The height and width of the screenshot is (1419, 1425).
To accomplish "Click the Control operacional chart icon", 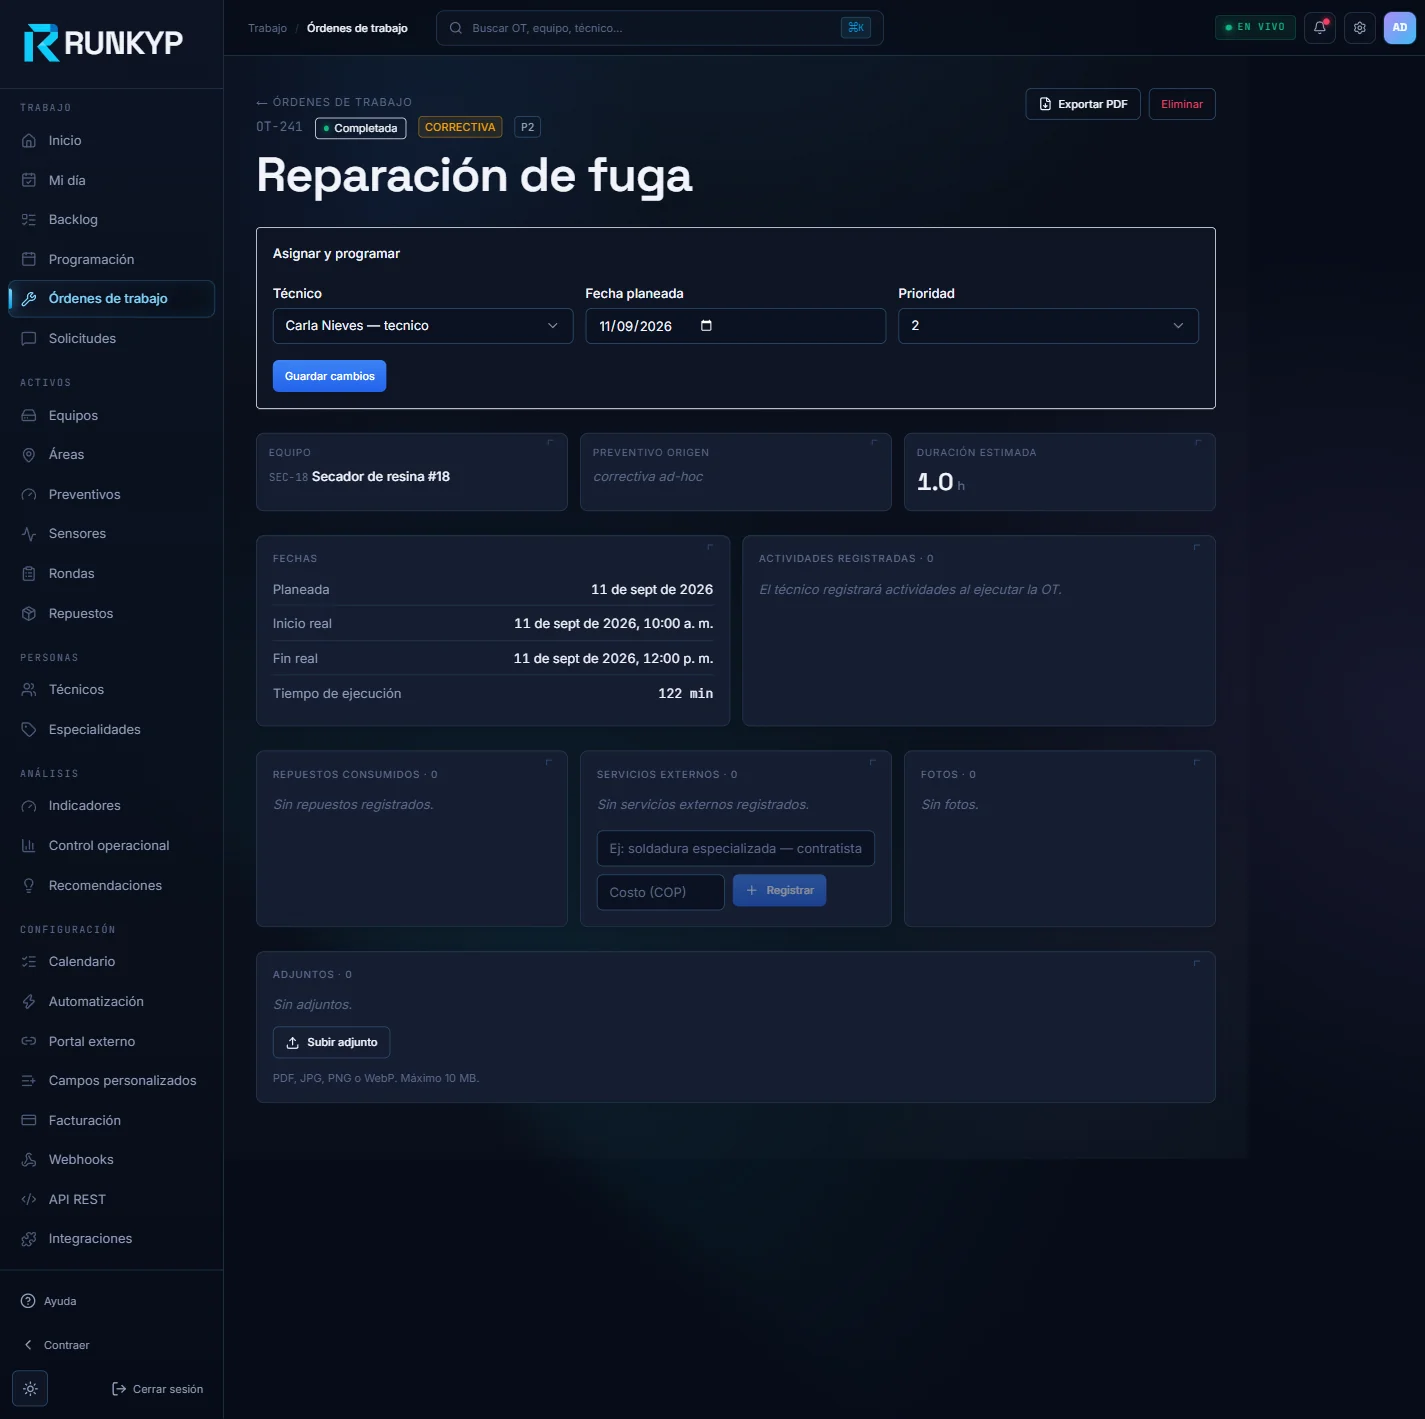I will (29, 845).
